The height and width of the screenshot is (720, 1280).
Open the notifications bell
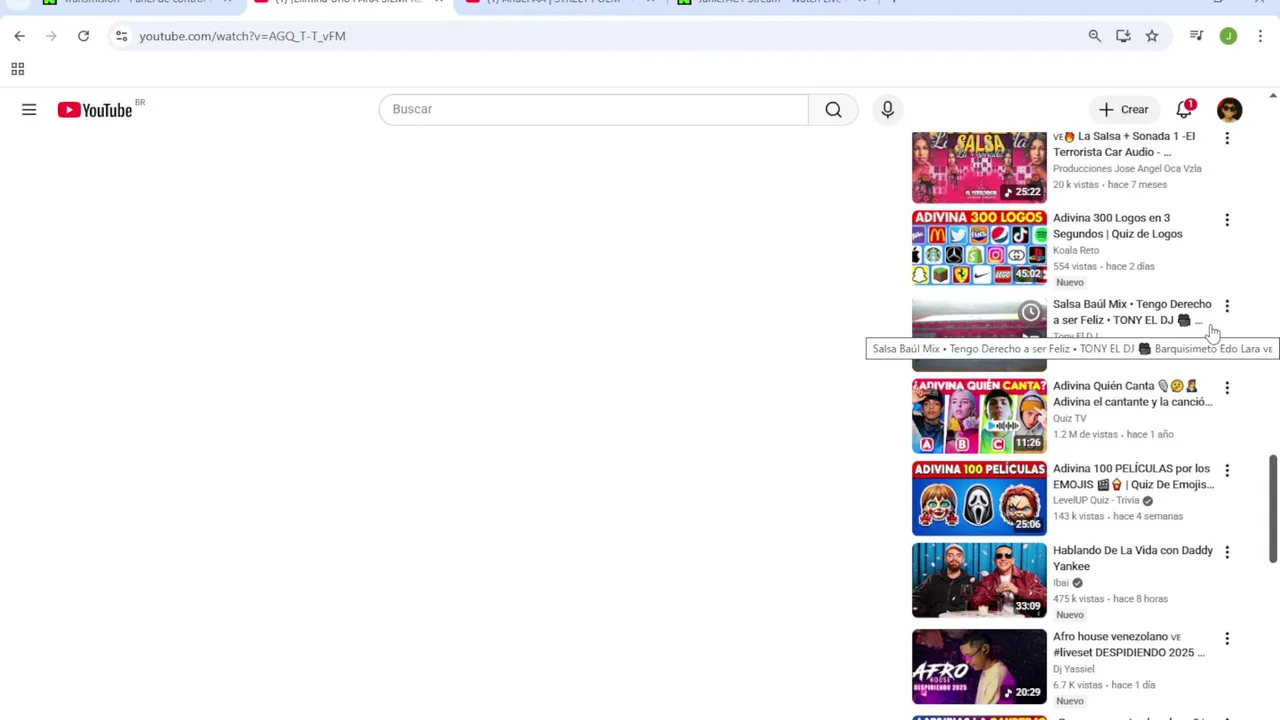point(1184,109)
